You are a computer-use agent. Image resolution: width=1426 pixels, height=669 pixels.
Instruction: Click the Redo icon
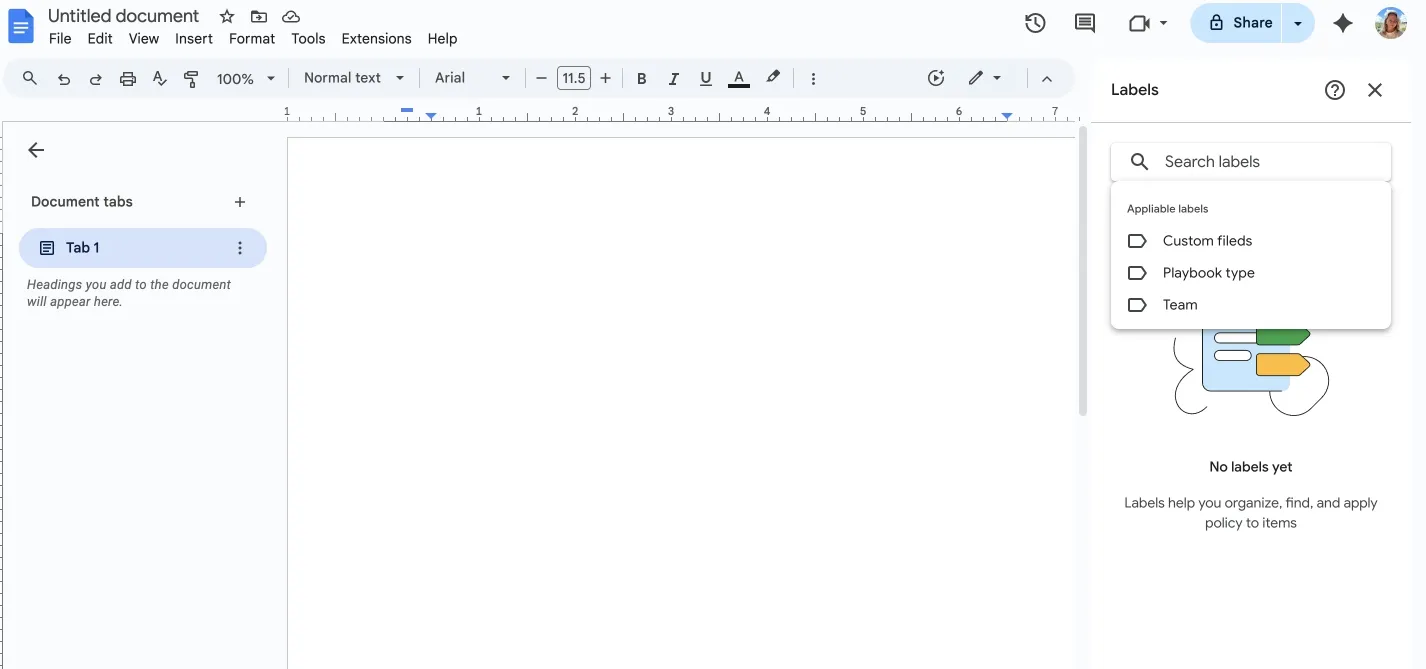click(x=95, y=77)
